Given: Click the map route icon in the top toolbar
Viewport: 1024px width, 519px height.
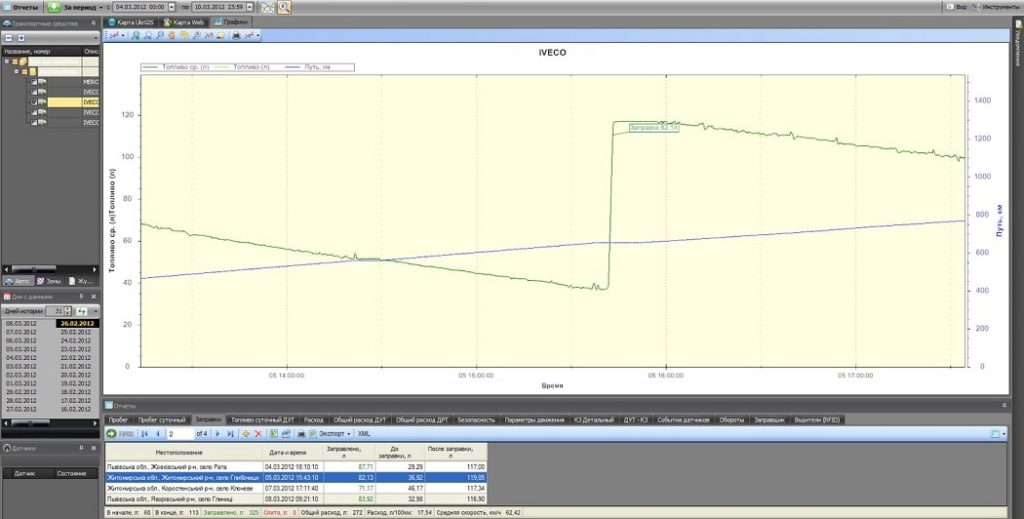Looking at the screenshot, I should click(268, 7).
